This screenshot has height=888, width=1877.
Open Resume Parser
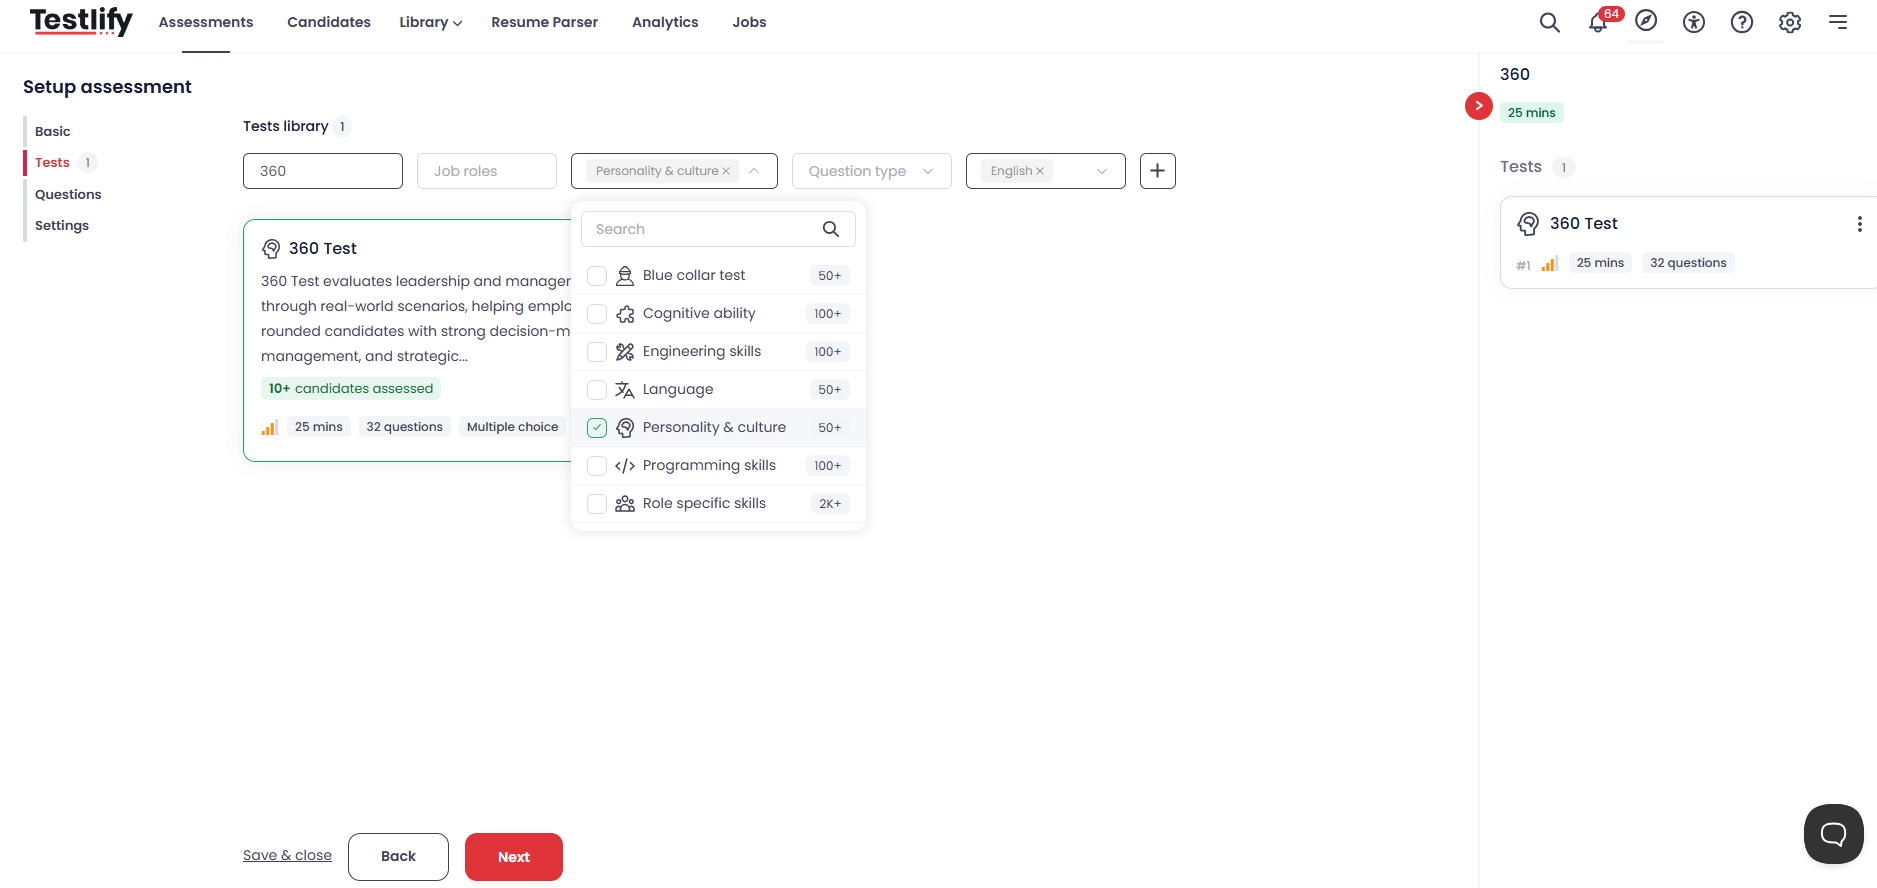coord(544,22)
